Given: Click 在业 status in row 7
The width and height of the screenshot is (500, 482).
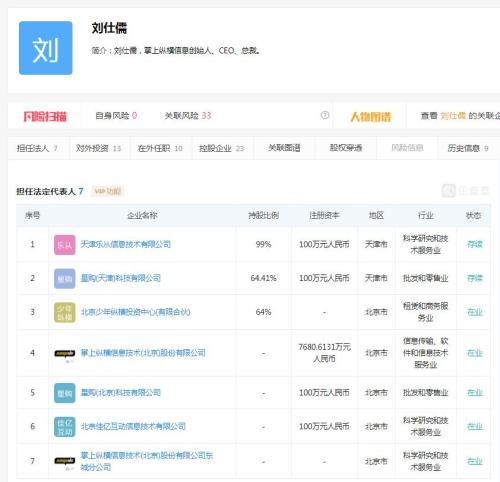Looking at the screenshot, I should [475, 461].
